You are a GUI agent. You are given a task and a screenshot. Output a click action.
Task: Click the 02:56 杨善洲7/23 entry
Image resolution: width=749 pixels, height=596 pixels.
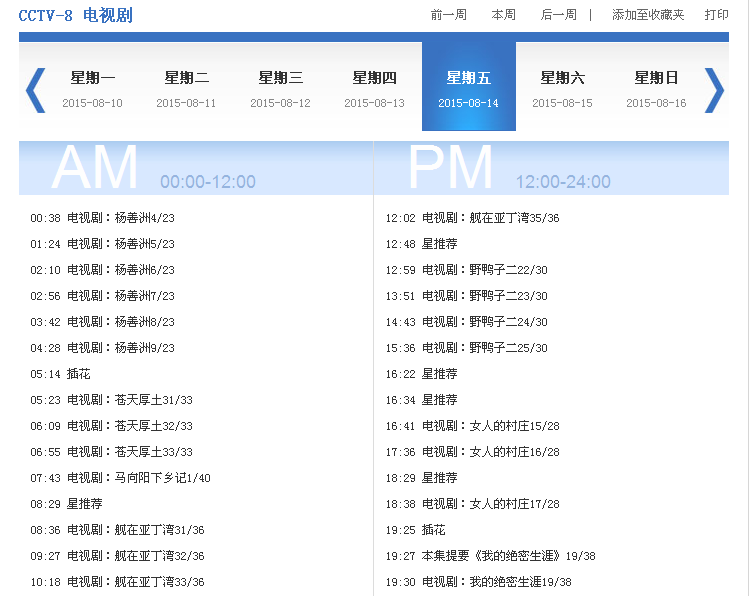point(102,296)
